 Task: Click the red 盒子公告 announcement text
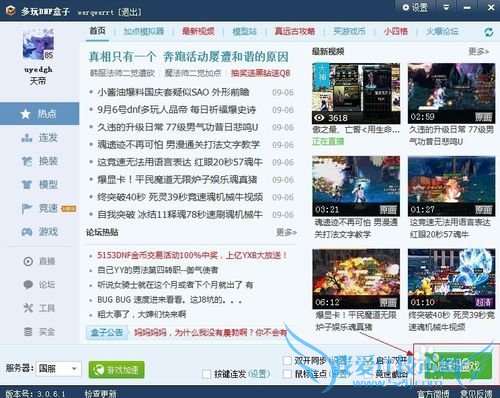coord(210,332)
